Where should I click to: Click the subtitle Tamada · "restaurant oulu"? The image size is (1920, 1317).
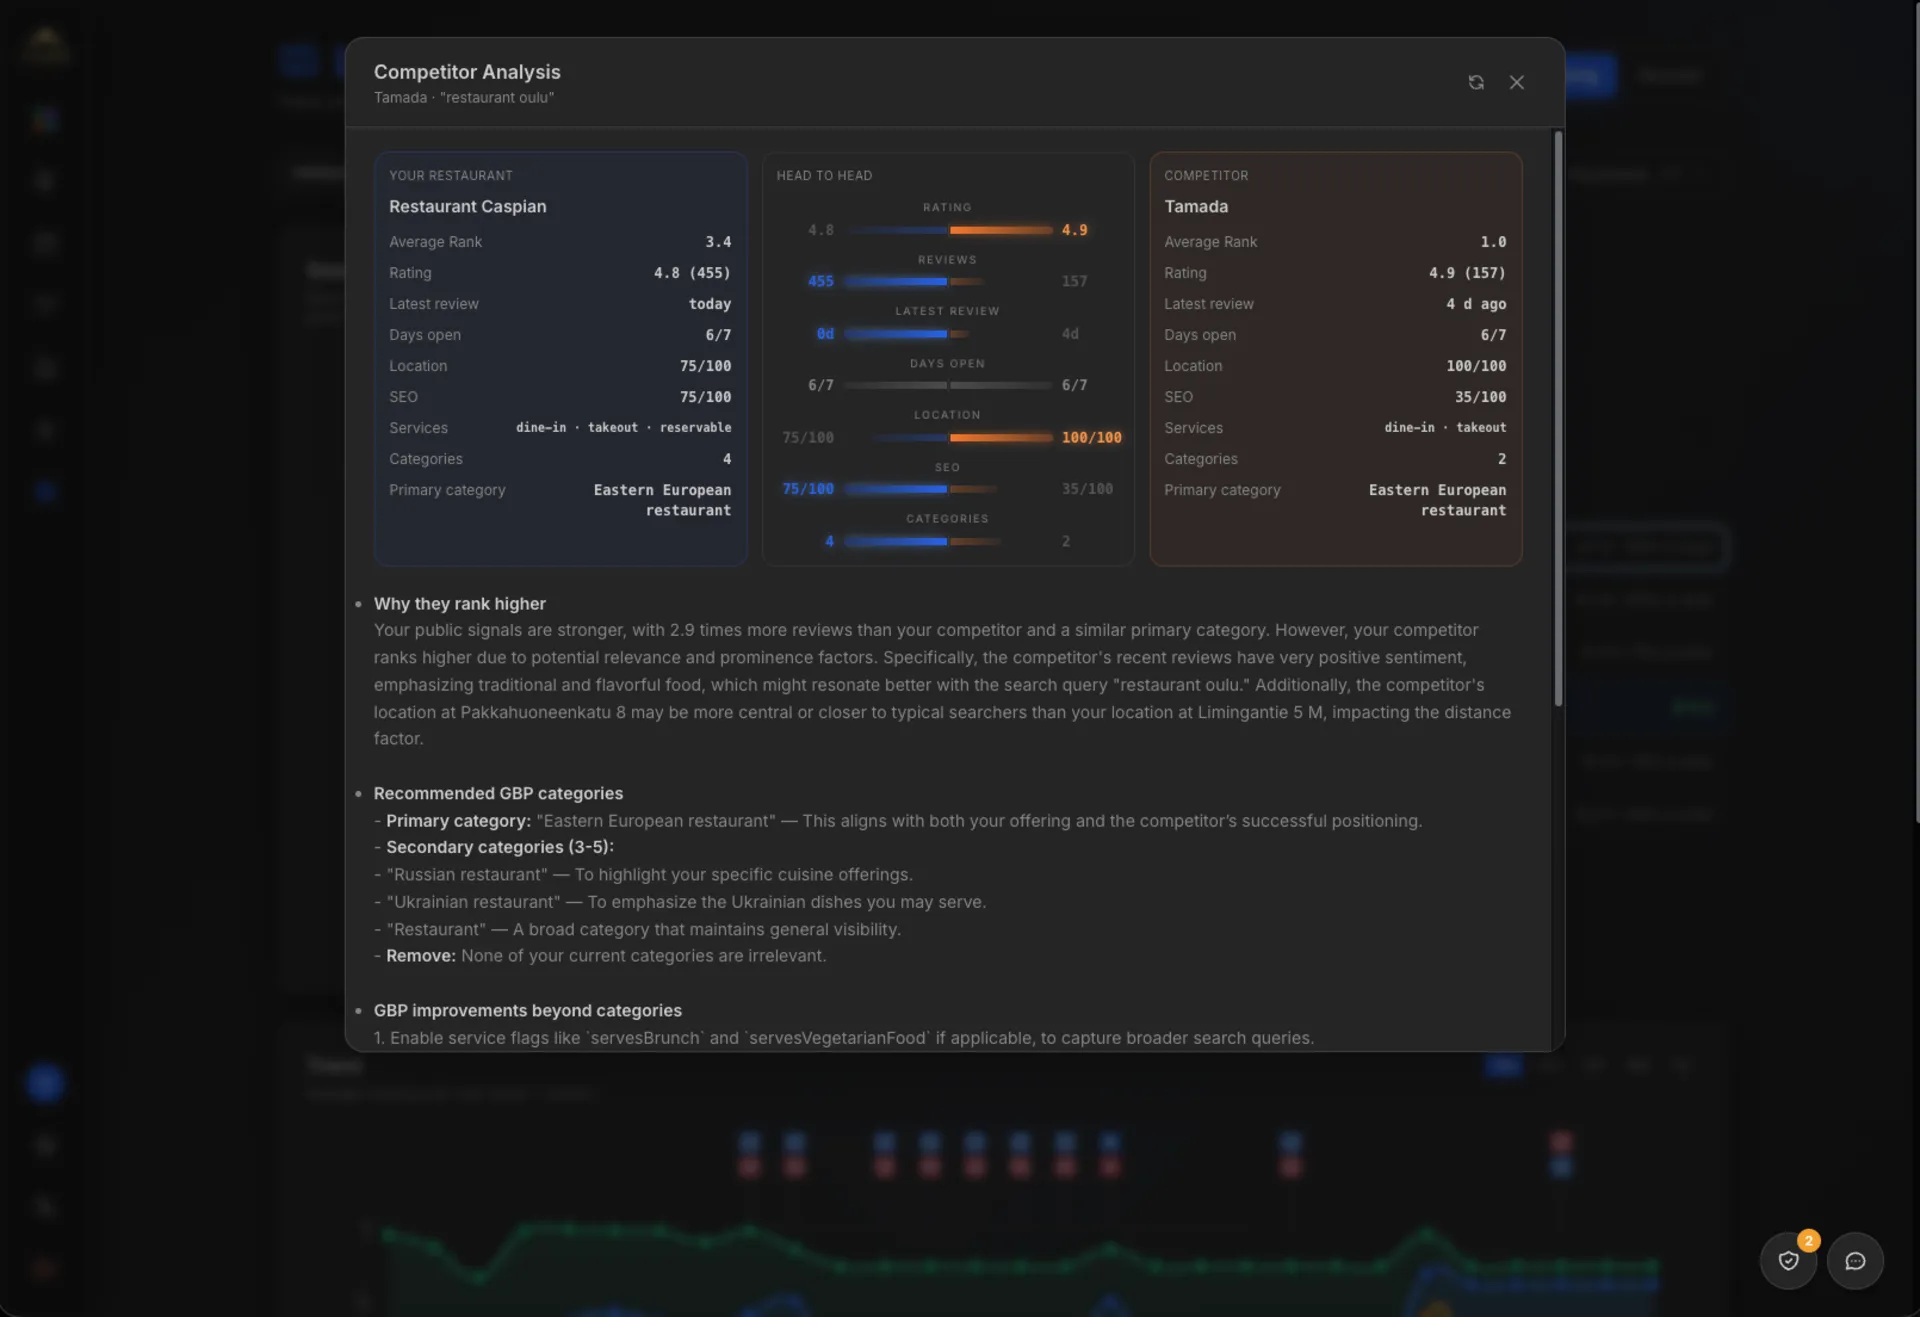(x=464, y=98)
